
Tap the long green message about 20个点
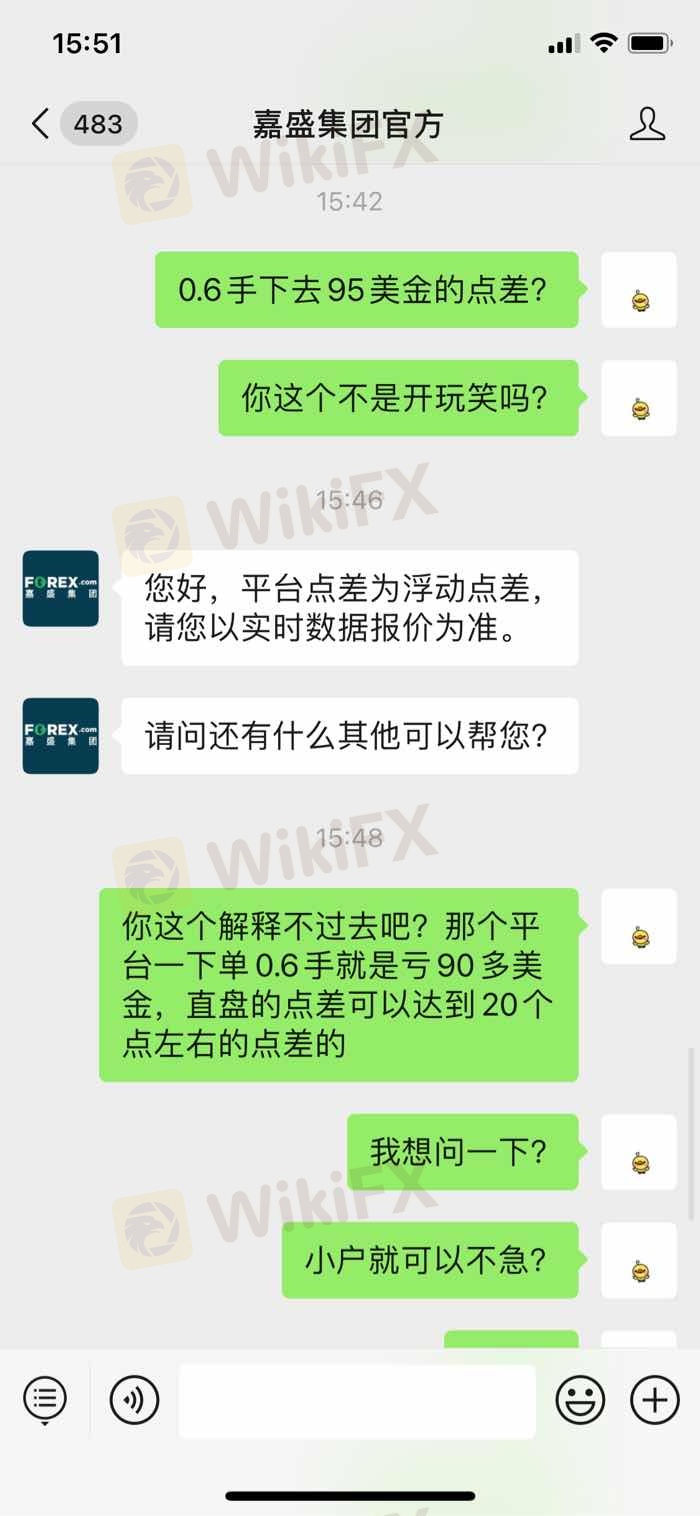(x=339, y=985)
